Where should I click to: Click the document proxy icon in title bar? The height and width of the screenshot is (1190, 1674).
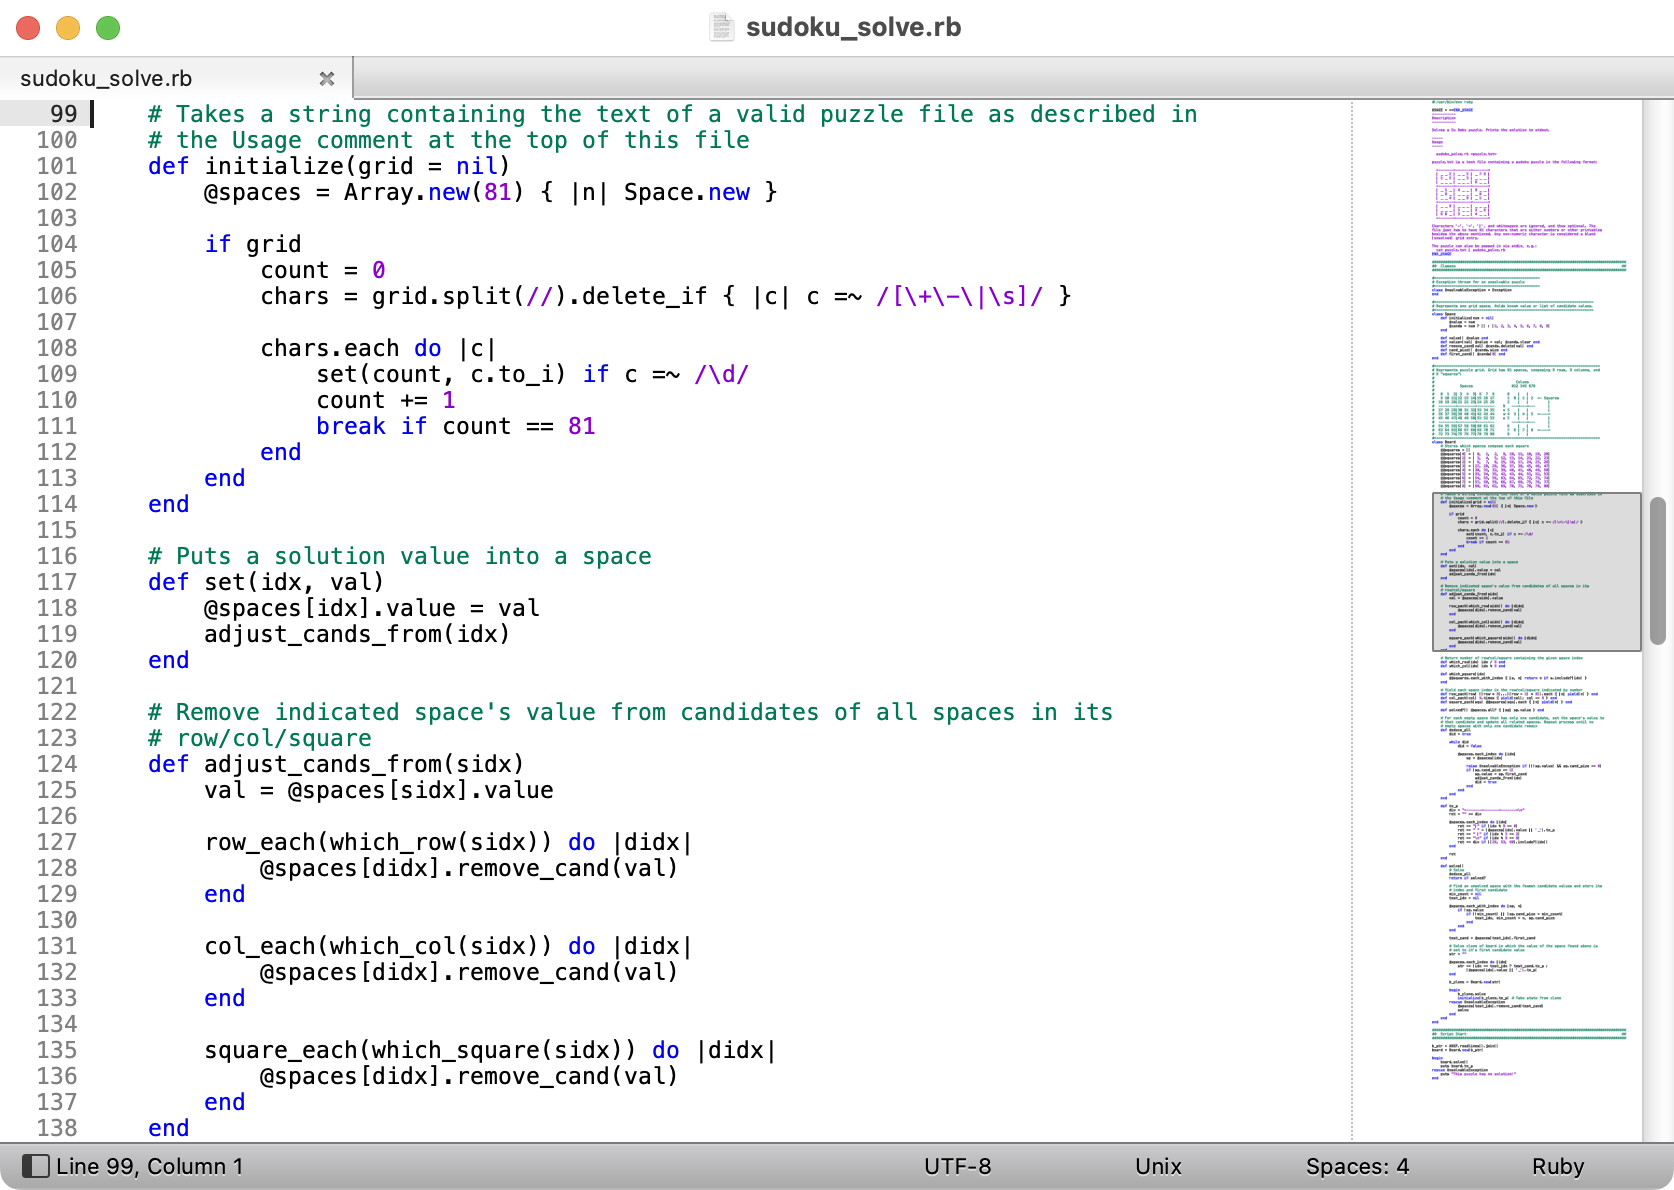722,27
